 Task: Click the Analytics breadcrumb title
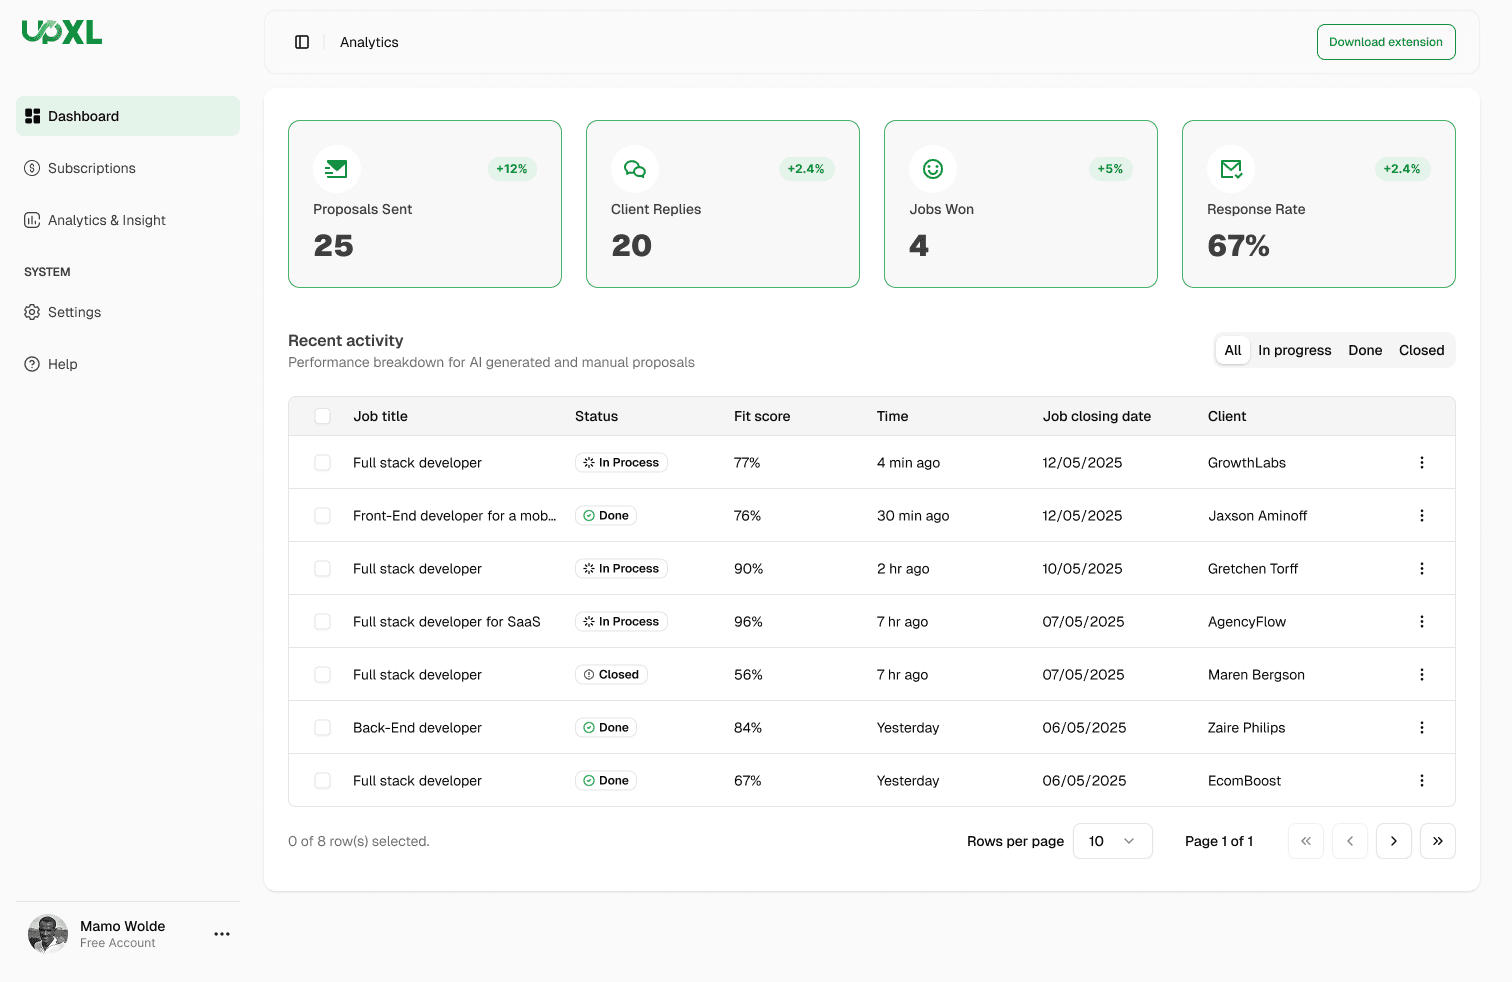[369, 42]
